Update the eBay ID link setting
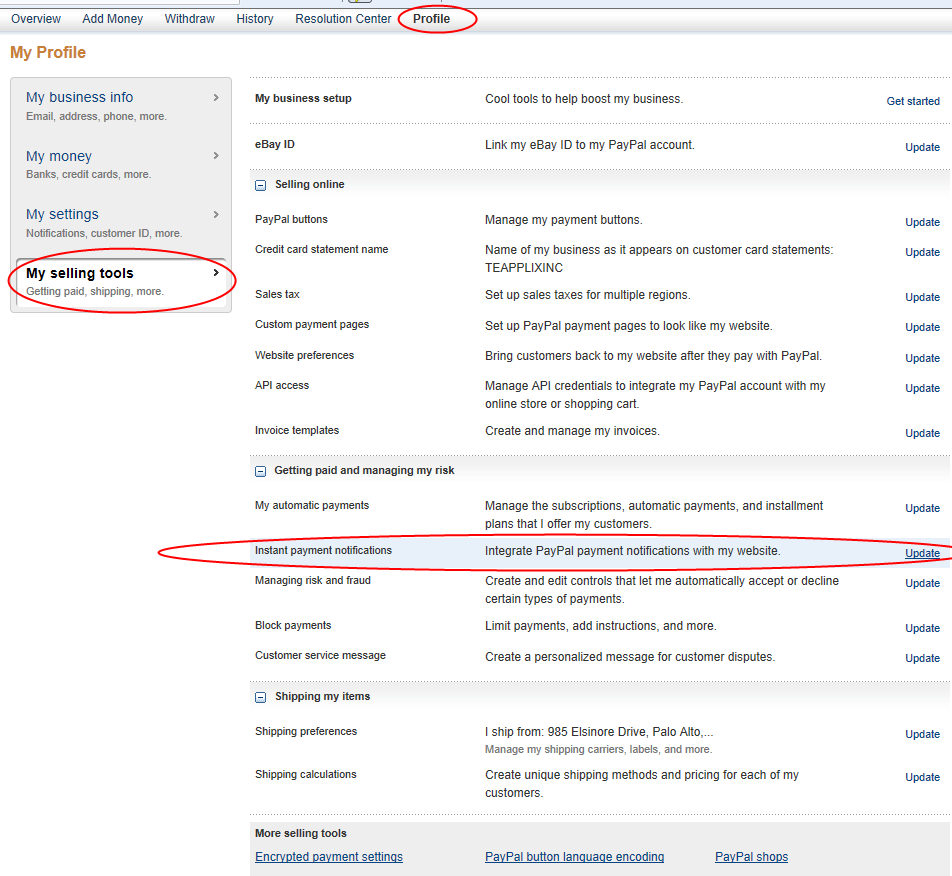The image size is (952, 876). tap(922, 148)
